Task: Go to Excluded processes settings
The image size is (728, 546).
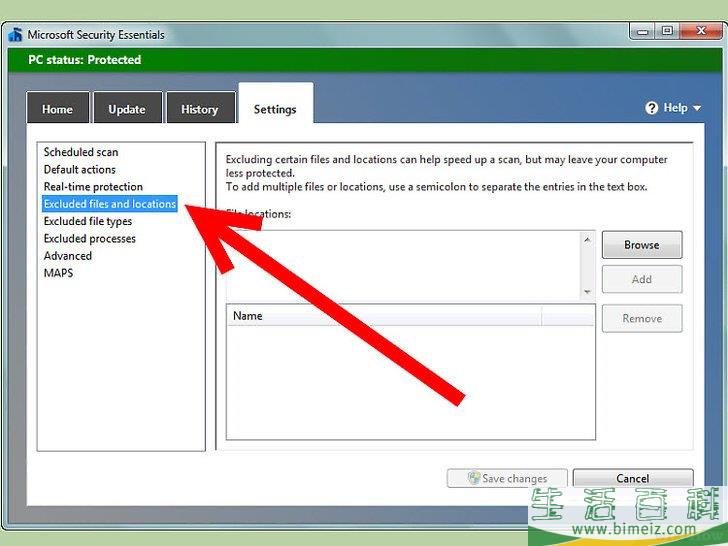Action: (90, 239)
